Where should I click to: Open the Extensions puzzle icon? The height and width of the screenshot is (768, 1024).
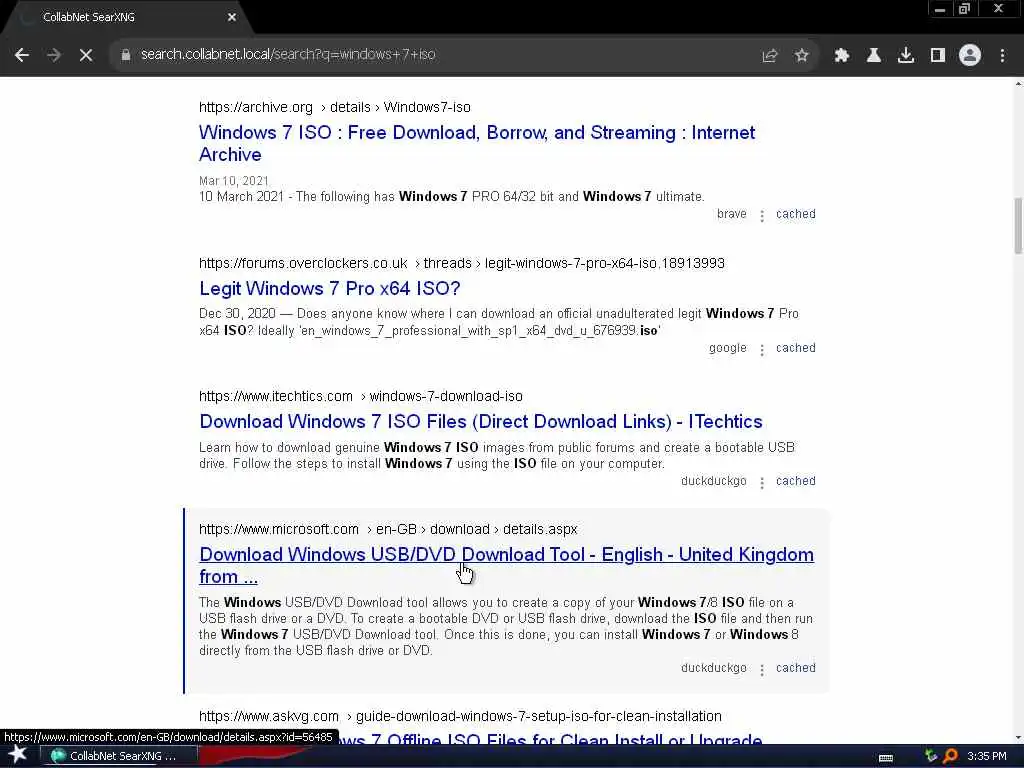pos(842,56)
